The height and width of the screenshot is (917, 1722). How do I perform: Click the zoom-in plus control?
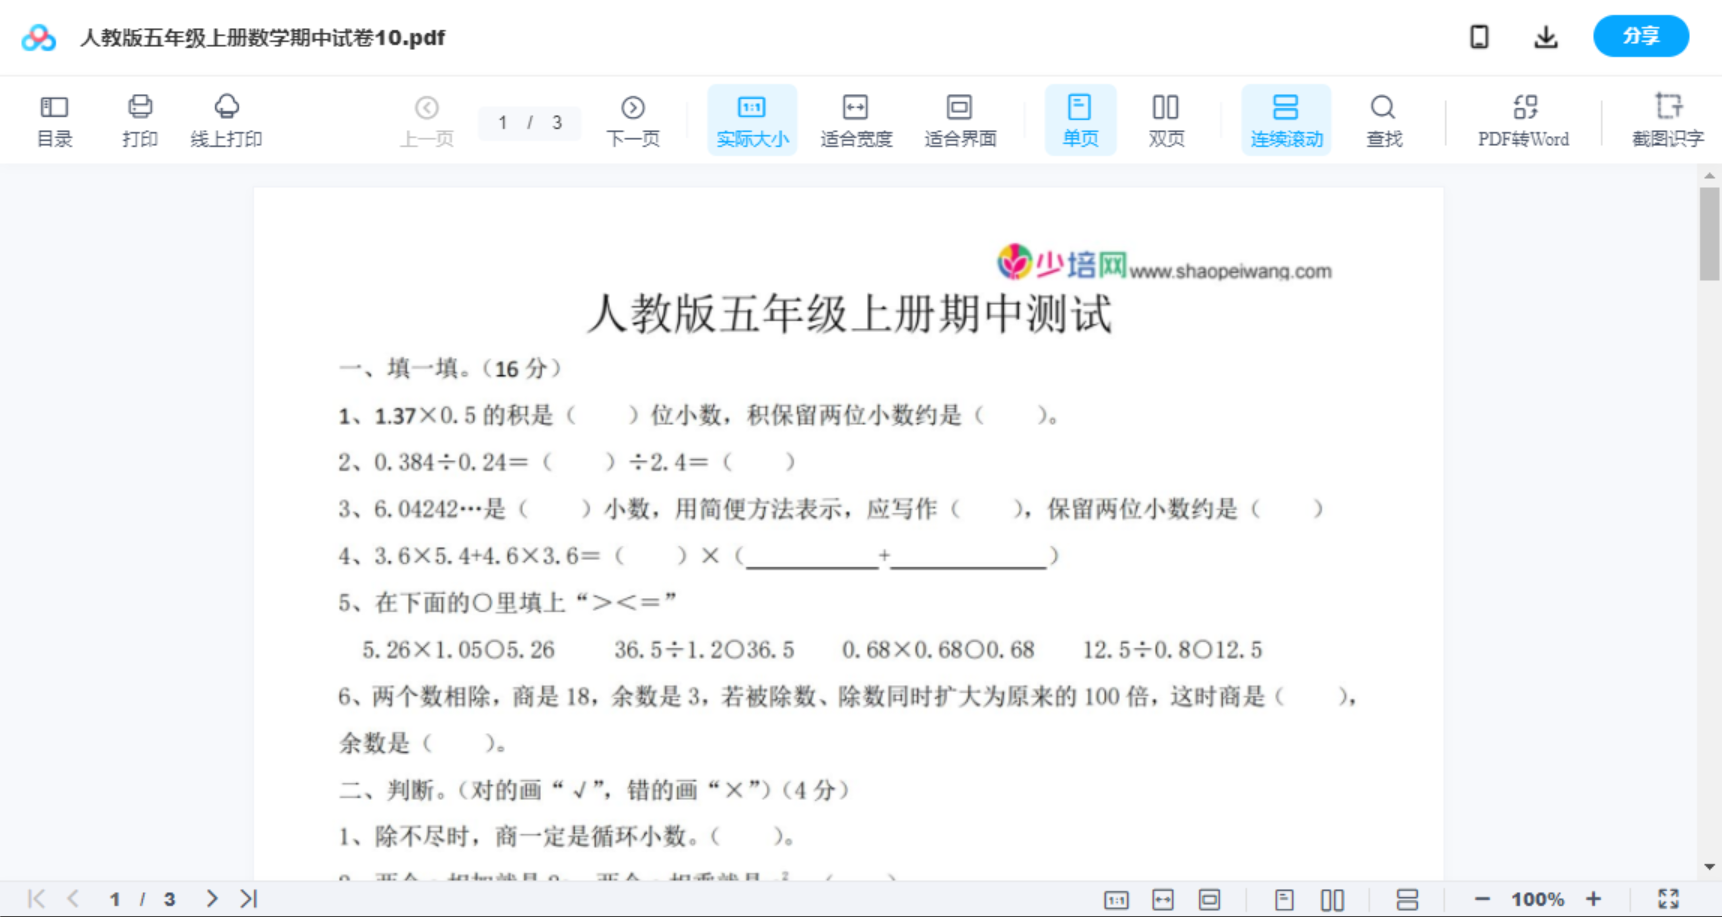(1594, 898)
